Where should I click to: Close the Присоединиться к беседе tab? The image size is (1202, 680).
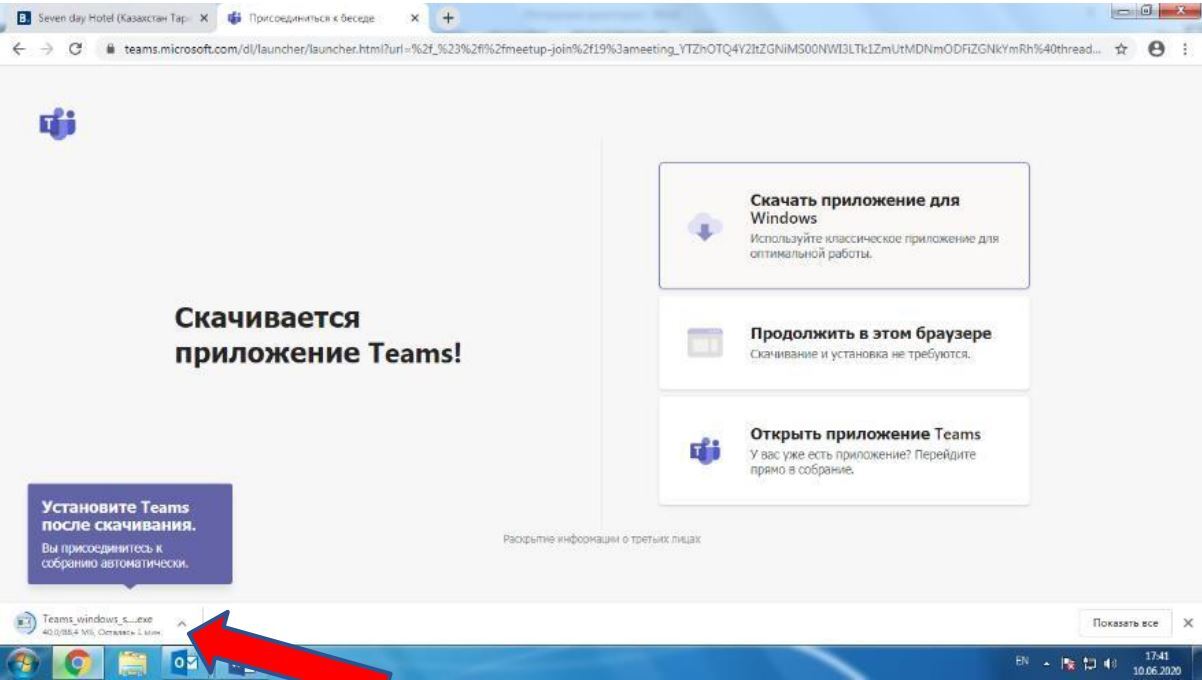point(413,18)
